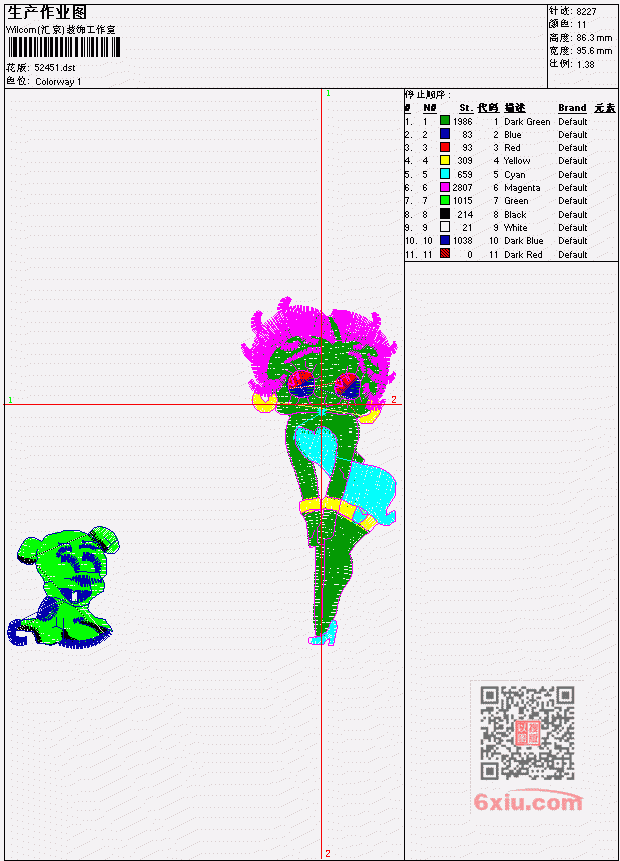
Task: Click the Dark Red color name
Action: 523,254
